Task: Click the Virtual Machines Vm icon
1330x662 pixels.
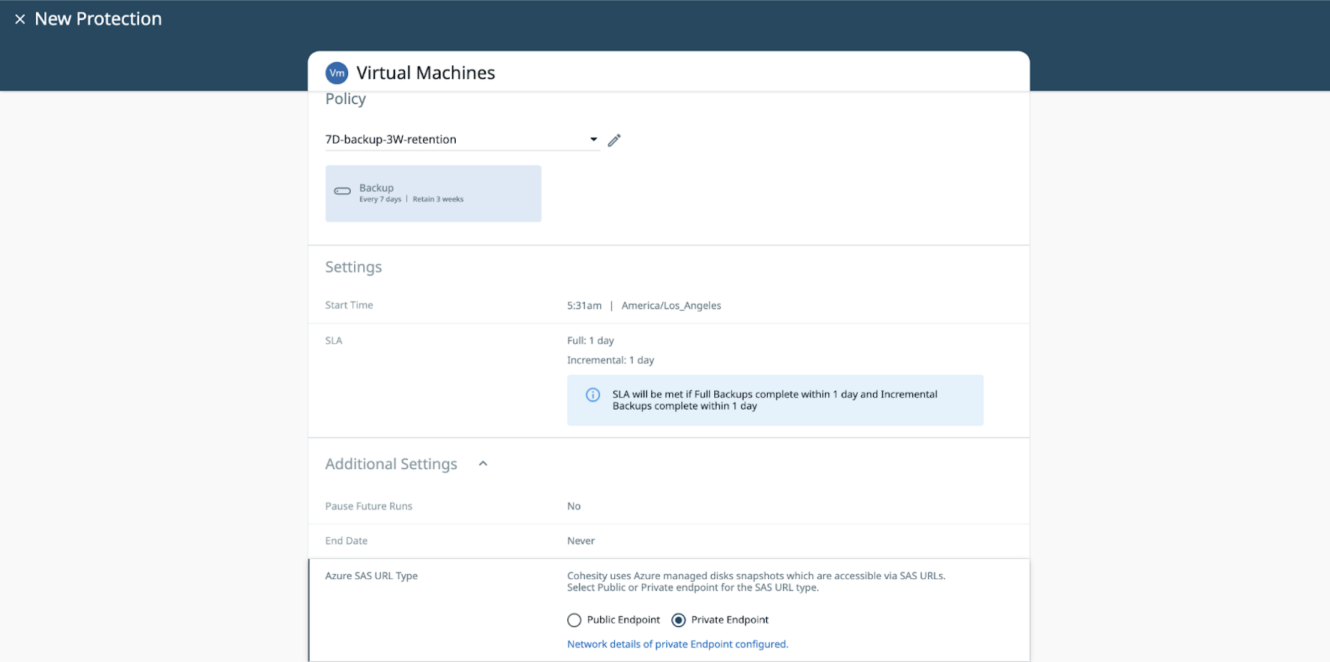Action: (x=337, y=73)
